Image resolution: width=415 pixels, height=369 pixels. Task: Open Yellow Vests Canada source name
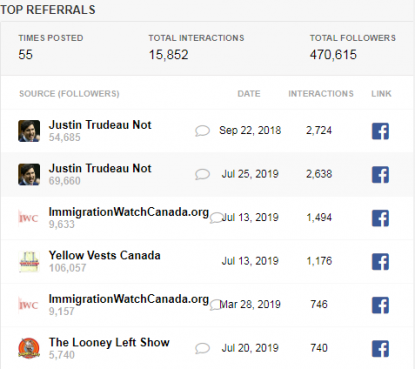point(105,255)
